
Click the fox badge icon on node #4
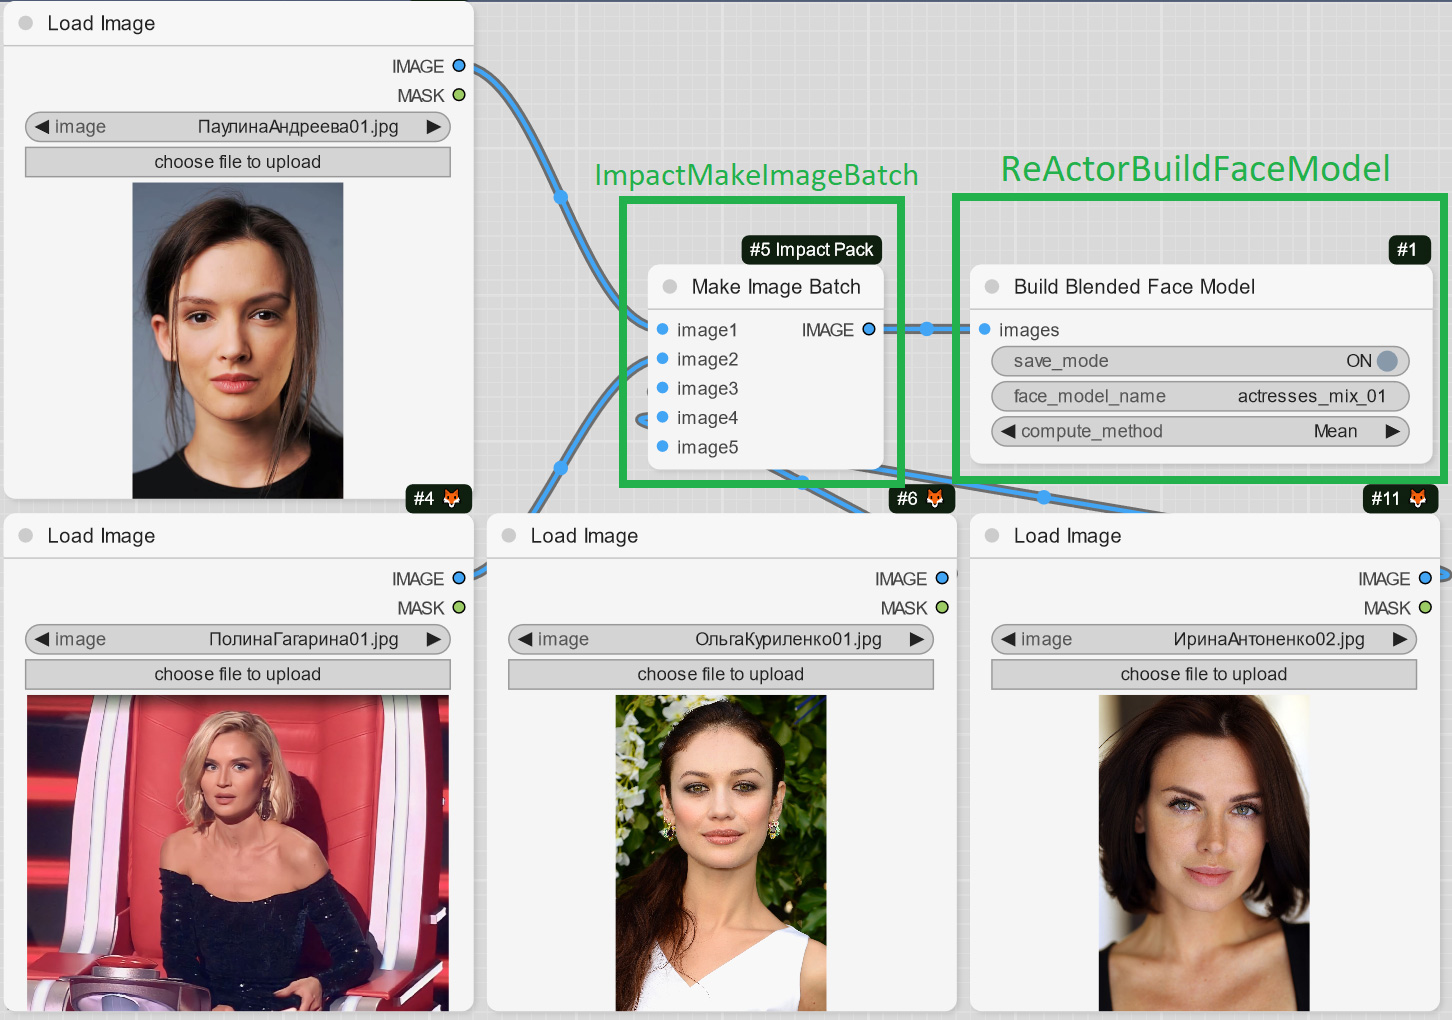[x=452, y=498]
